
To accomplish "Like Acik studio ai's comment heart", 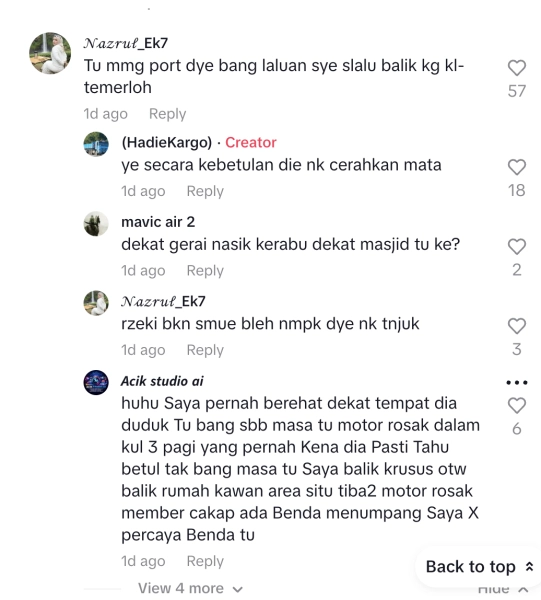I will click(517, 406).
